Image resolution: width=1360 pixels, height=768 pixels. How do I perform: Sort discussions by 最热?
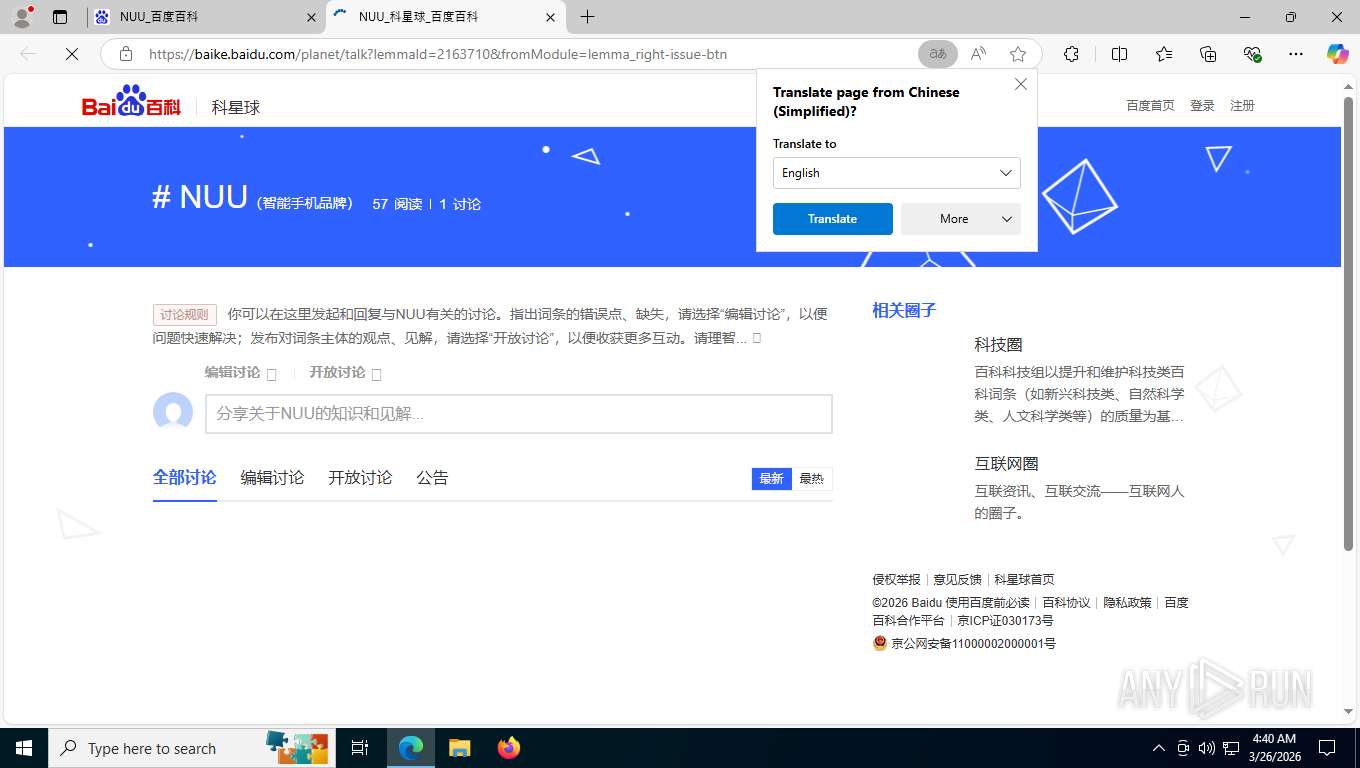point(811,479)
